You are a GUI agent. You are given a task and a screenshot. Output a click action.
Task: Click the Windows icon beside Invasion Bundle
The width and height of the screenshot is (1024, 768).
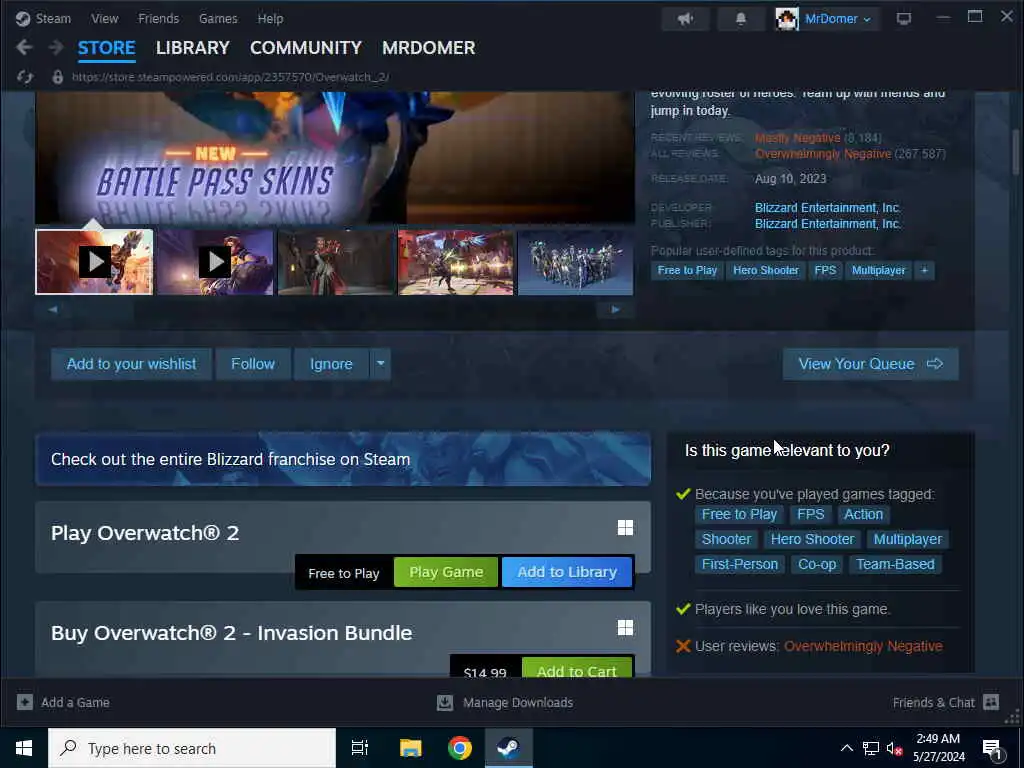[x=625, y=628]
